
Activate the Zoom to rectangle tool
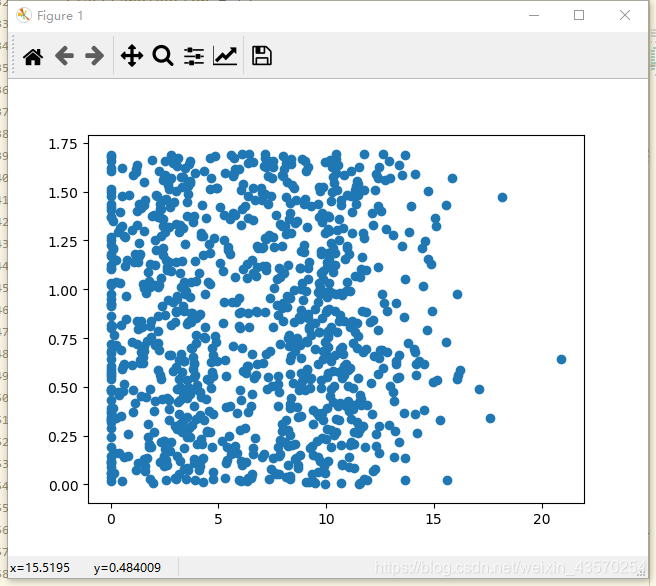pos(163,56)
